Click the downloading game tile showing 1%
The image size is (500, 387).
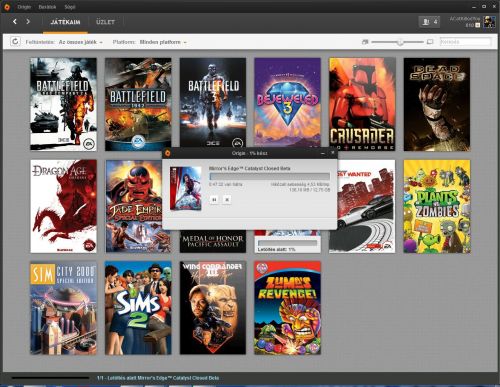tap(287, 242)
